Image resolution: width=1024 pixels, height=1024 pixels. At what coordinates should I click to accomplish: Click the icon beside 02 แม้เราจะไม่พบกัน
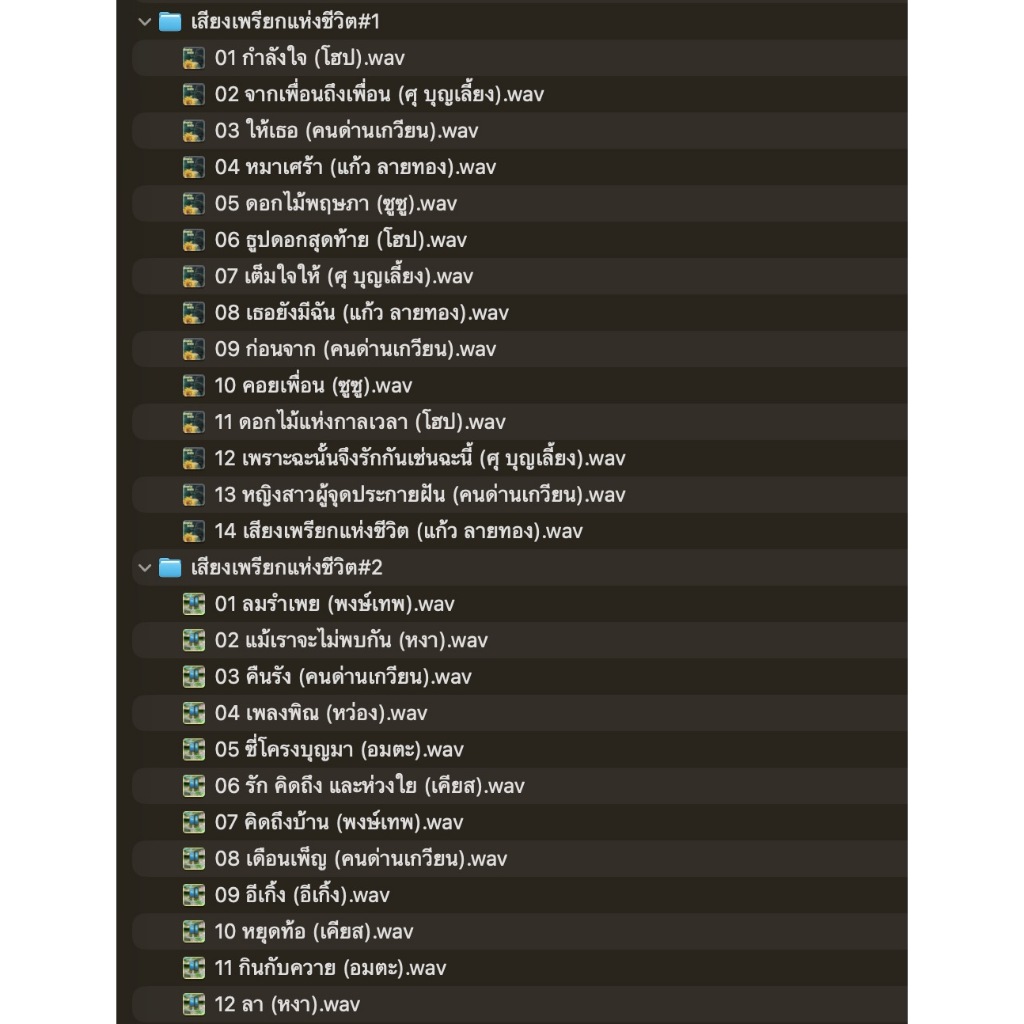(x=193, y=641)
